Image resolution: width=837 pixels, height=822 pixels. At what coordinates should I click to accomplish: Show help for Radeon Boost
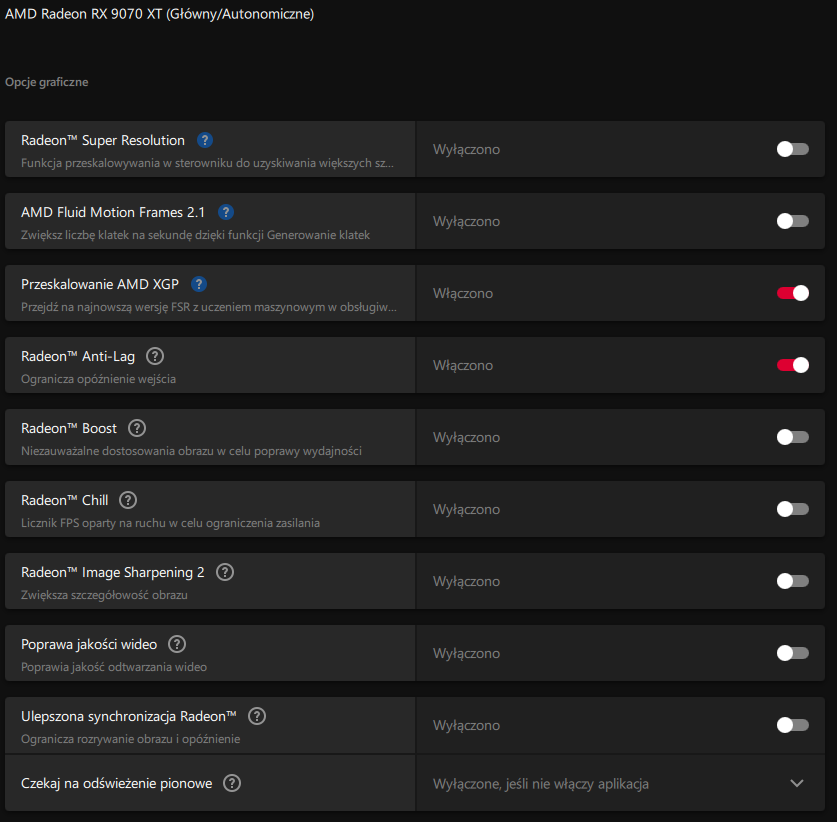click(x=137, y=428)
